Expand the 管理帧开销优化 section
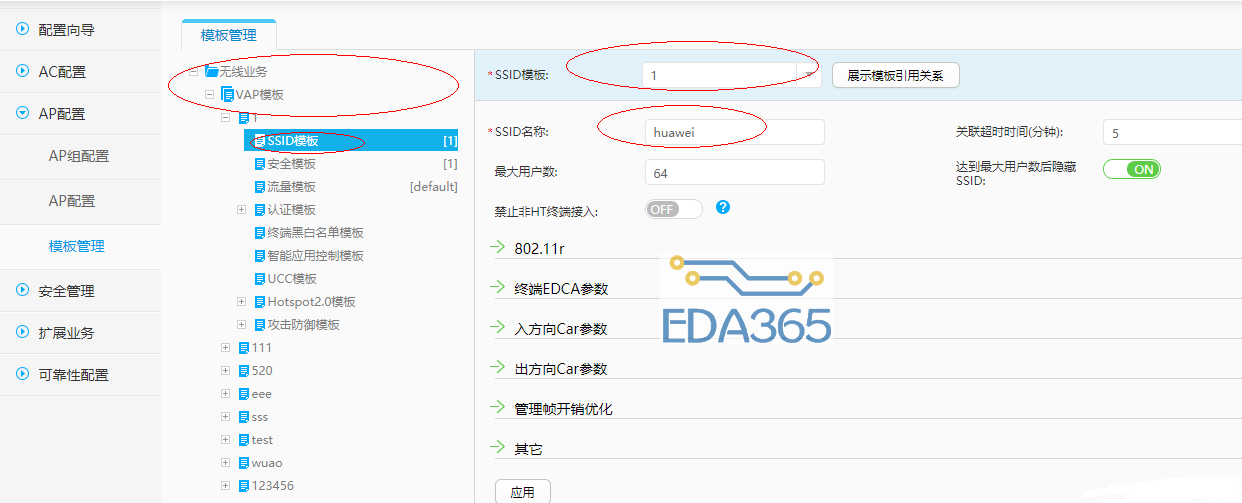This screenshot has height=503, width=1242. 497,407
